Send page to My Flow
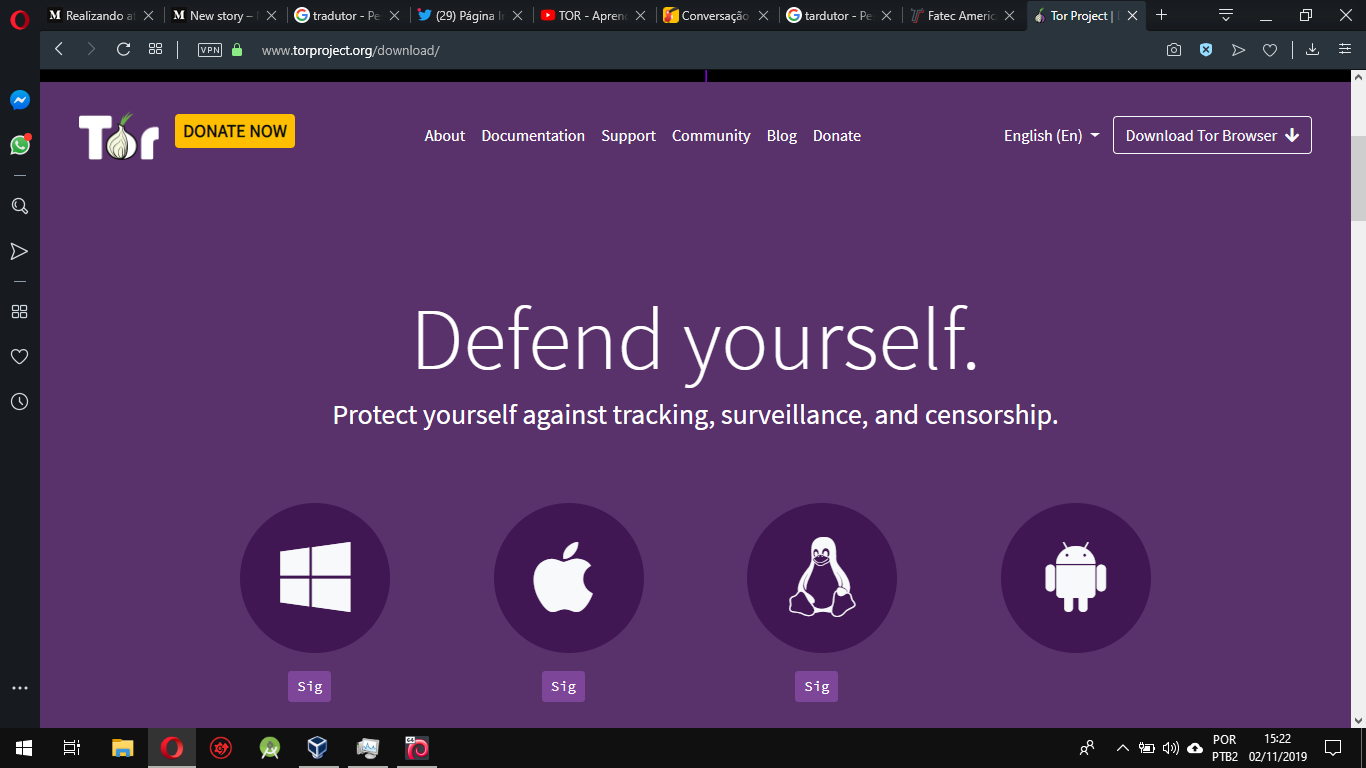The height and width of the screenshot is (768, 1366). tap(1238, 50)
